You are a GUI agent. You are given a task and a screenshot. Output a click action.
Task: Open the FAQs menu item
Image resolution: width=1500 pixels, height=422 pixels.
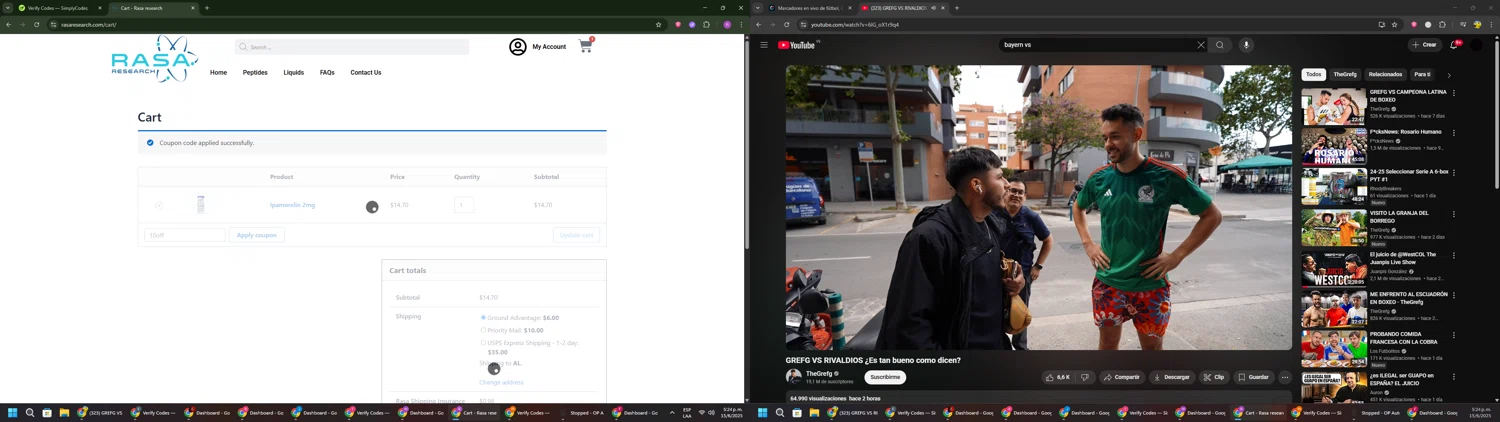click(x=327, y=72)
